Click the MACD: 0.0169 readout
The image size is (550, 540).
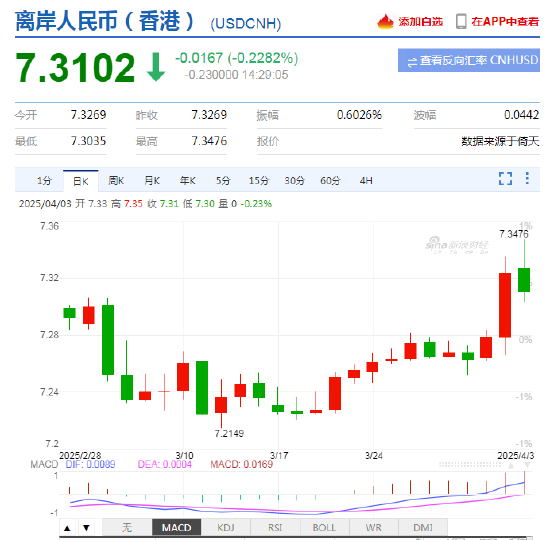(x=242, y=465)
